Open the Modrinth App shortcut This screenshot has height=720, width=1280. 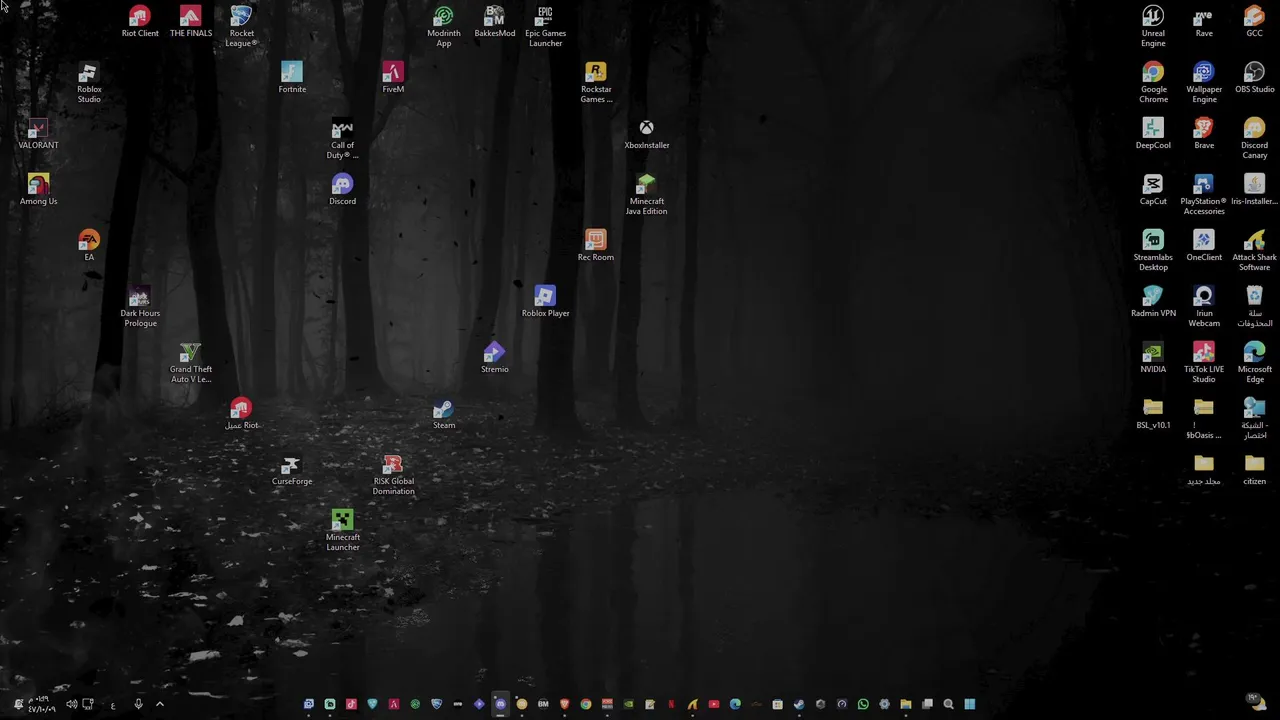coord(444,27)
